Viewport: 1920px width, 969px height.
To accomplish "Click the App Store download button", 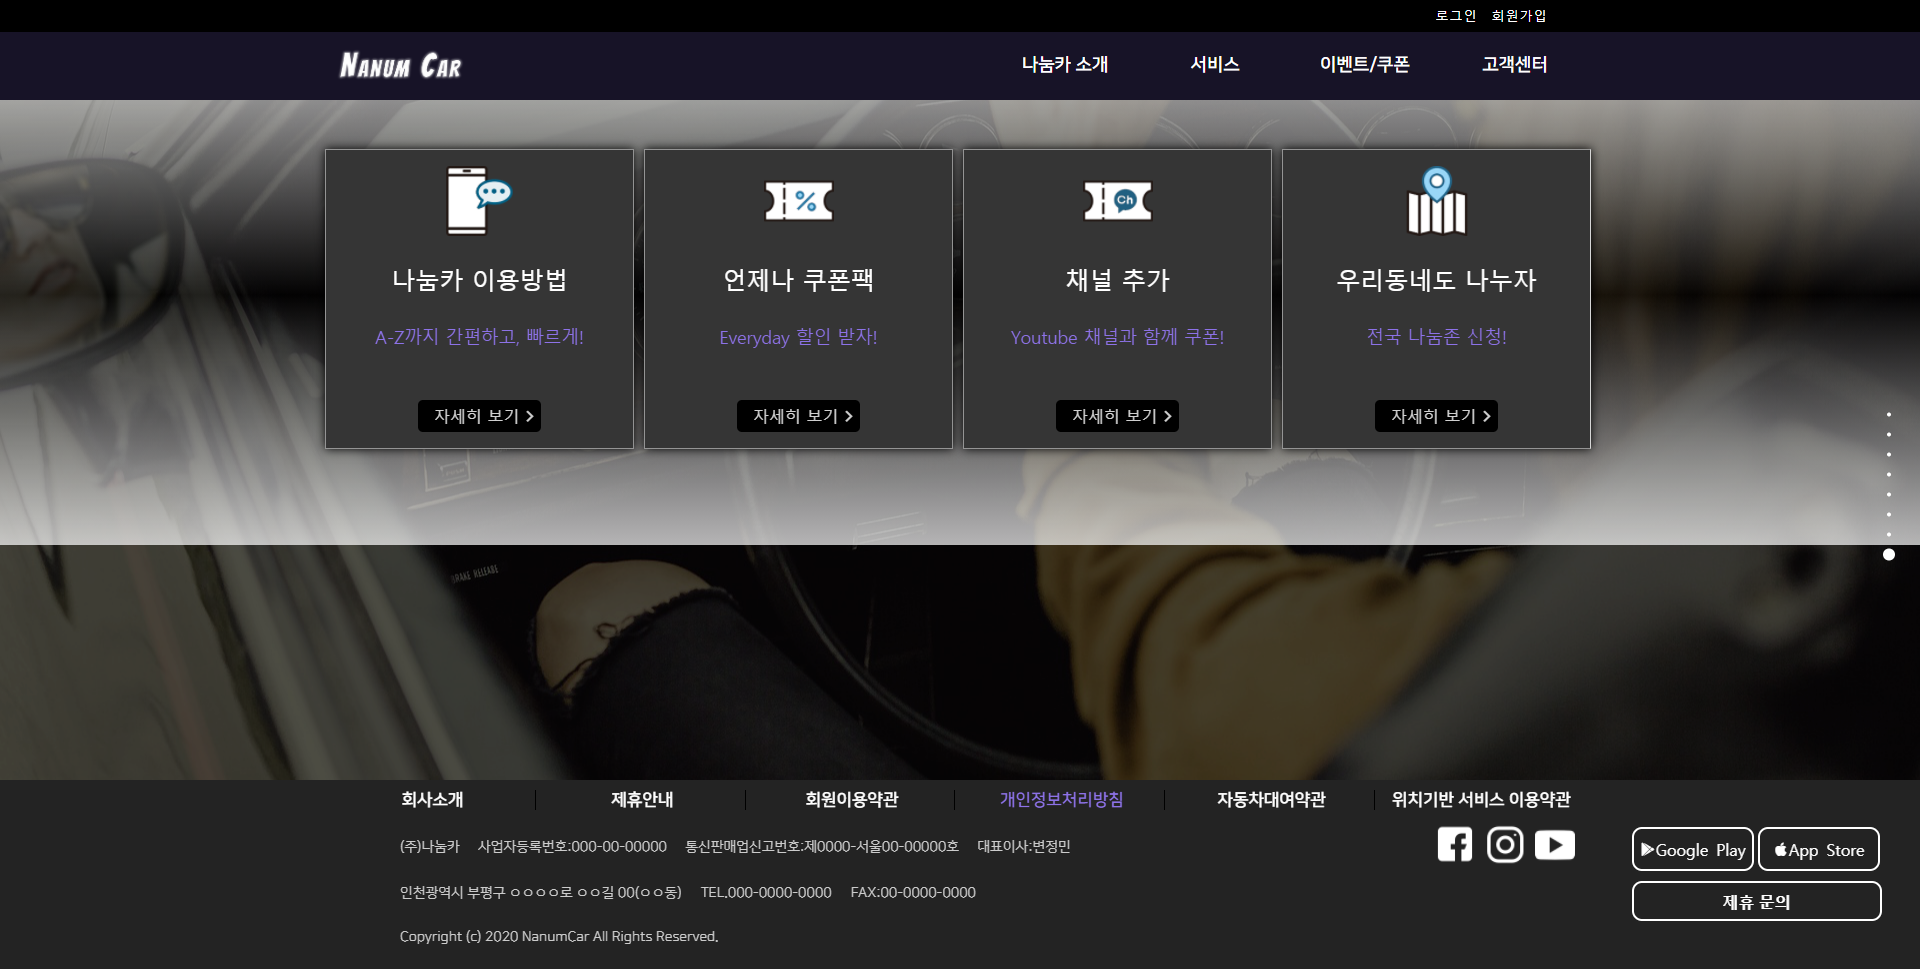I will coord(1818,850).
